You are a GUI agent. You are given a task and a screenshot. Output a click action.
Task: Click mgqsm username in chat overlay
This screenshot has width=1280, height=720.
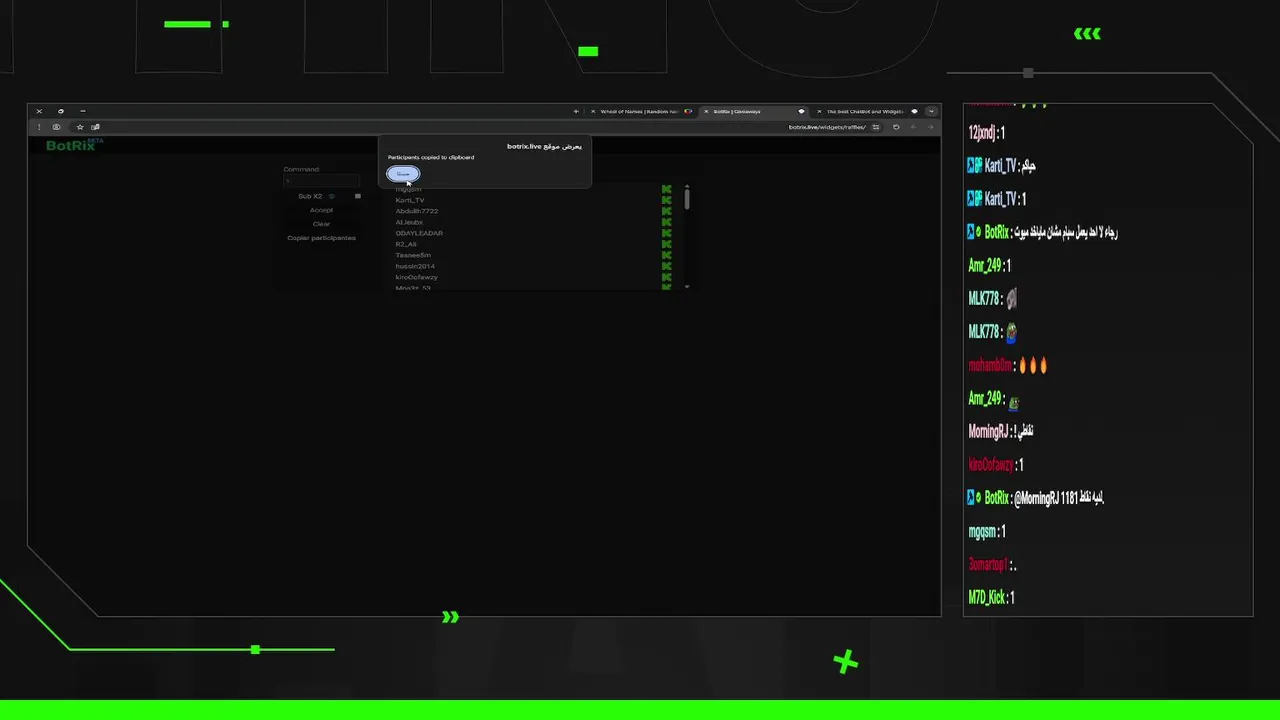984,532
